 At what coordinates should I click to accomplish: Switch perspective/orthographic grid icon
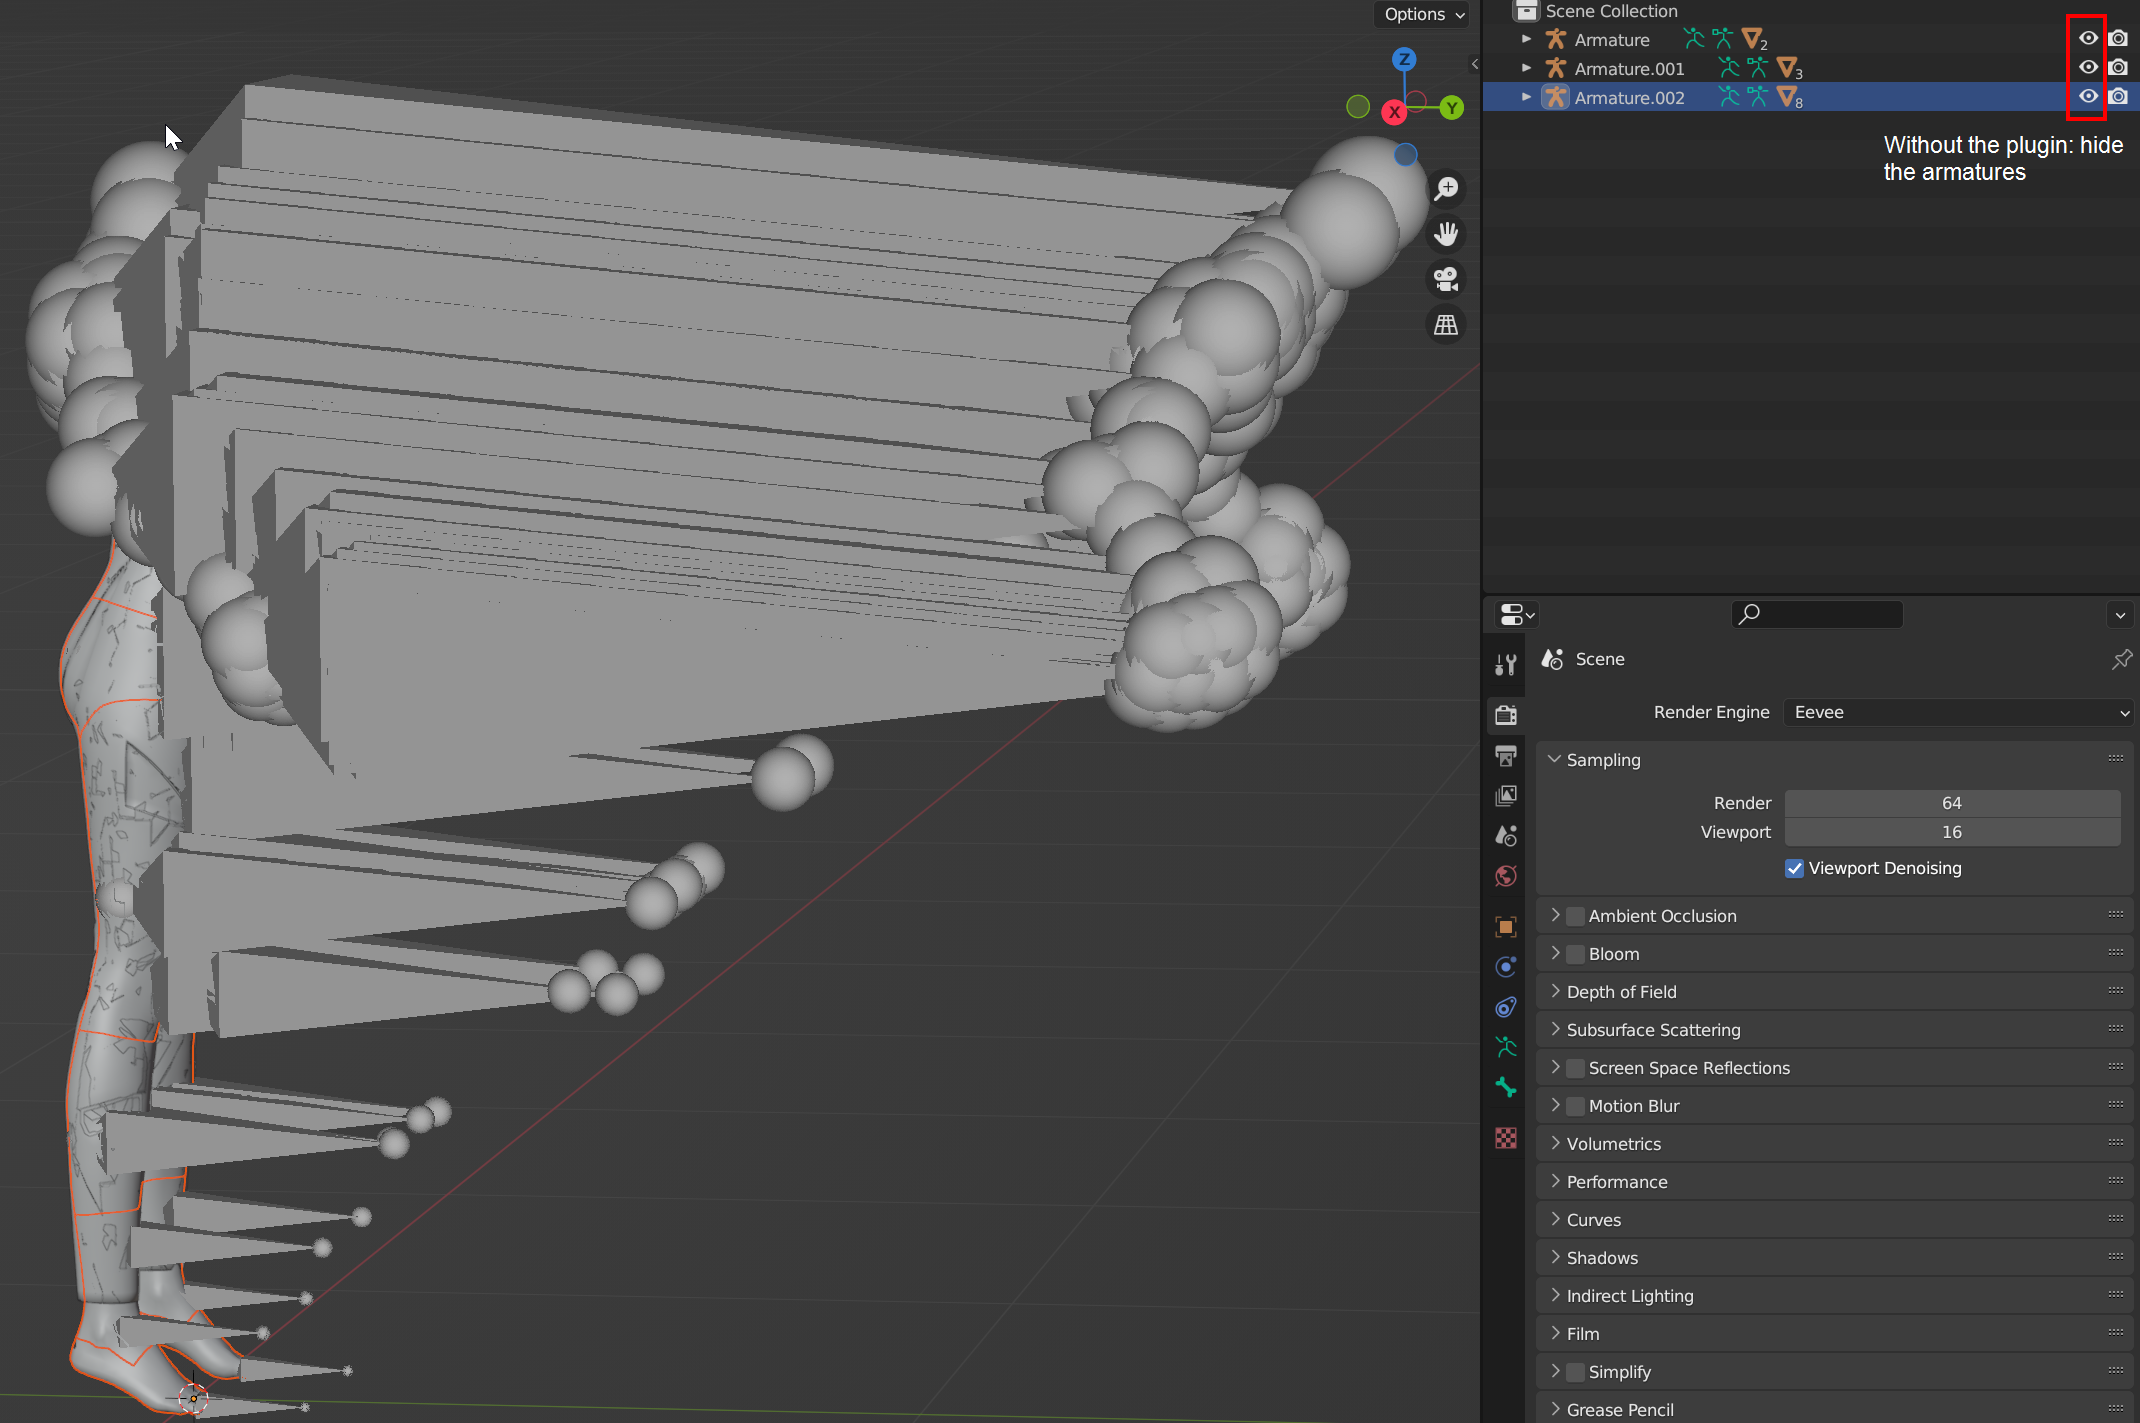[1446, 325]
